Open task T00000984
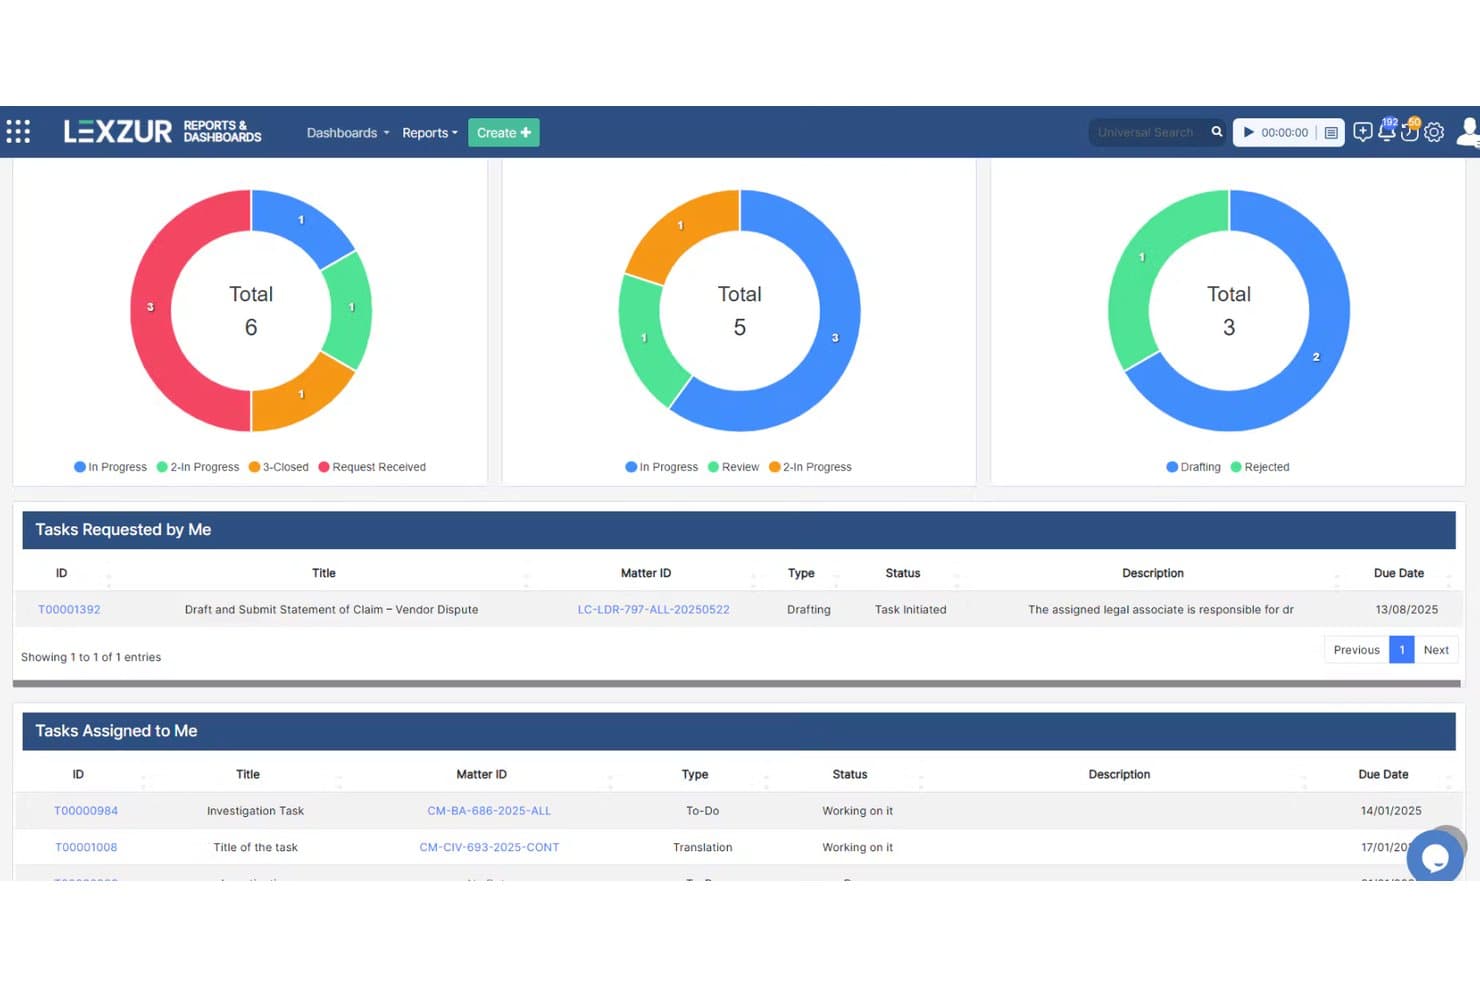The width and height of the screenshot is (1480, 987). tap(86, 811)
